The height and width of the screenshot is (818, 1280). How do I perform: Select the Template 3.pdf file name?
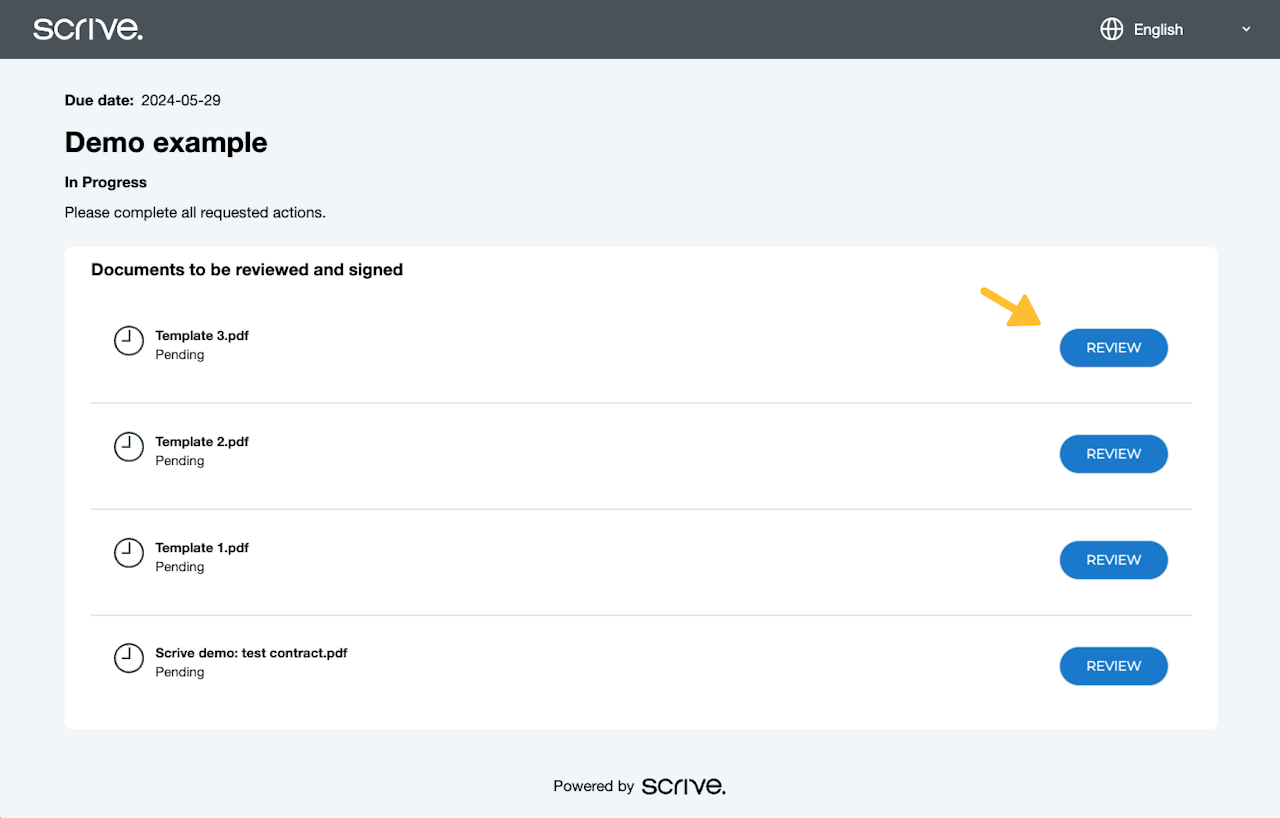coord(202,336)
